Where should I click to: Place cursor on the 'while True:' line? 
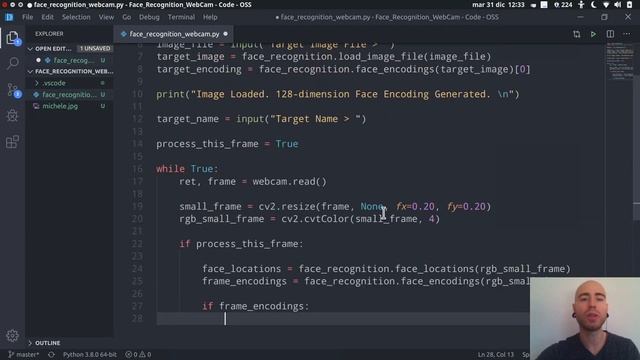point(187,169)
